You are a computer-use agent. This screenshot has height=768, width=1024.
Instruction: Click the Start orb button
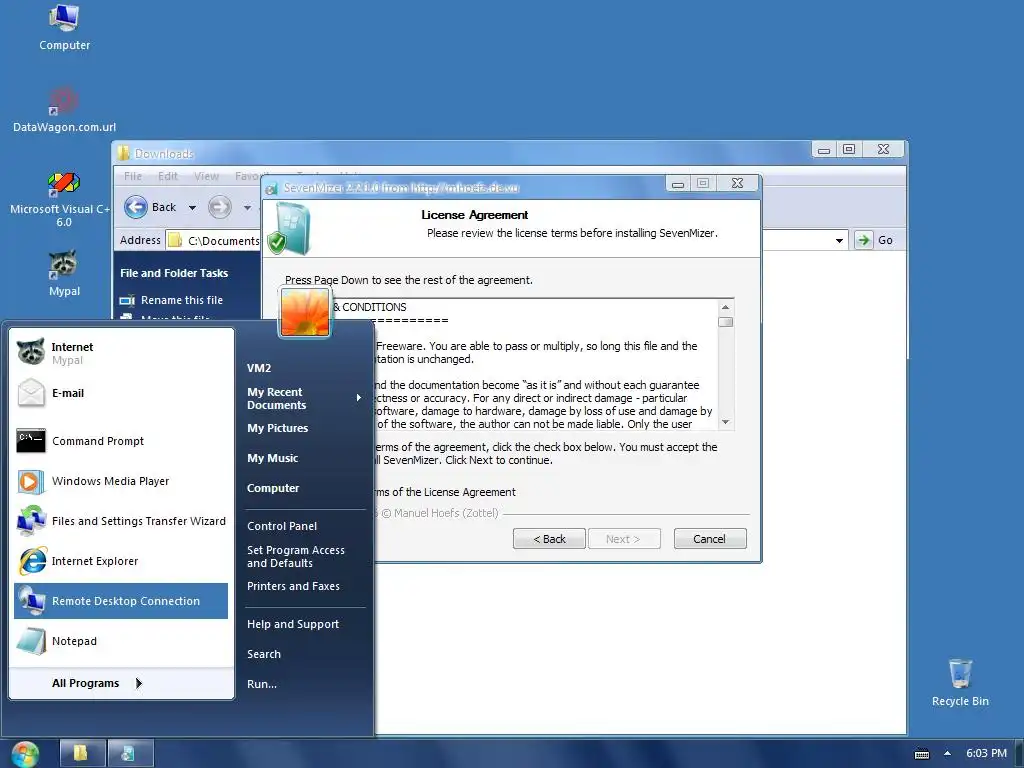tap(25, 754)
